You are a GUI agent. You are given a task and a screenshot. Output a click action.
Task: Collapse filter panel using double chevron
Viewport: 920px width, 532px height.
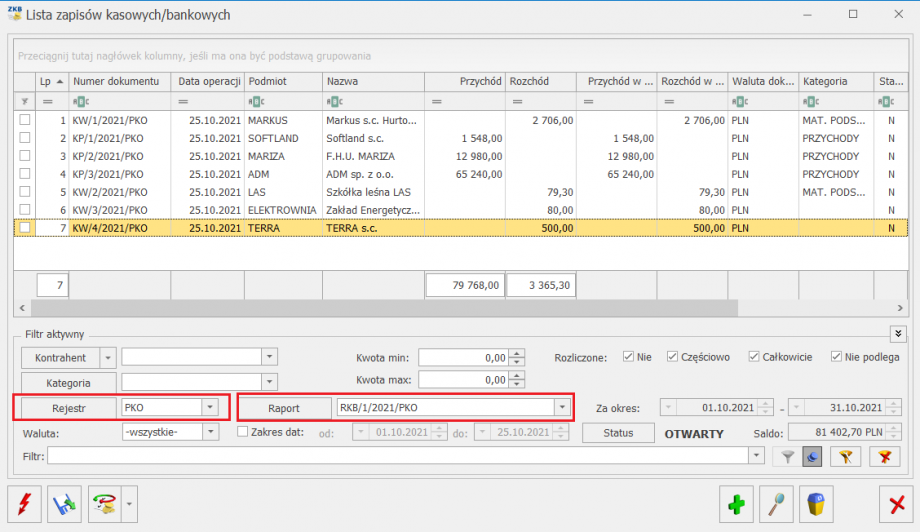[x=898, y=334]
